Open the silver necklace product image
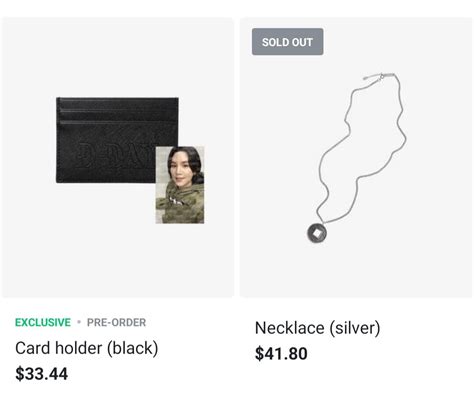Screen dimensions: 474x394 point(356,157)
